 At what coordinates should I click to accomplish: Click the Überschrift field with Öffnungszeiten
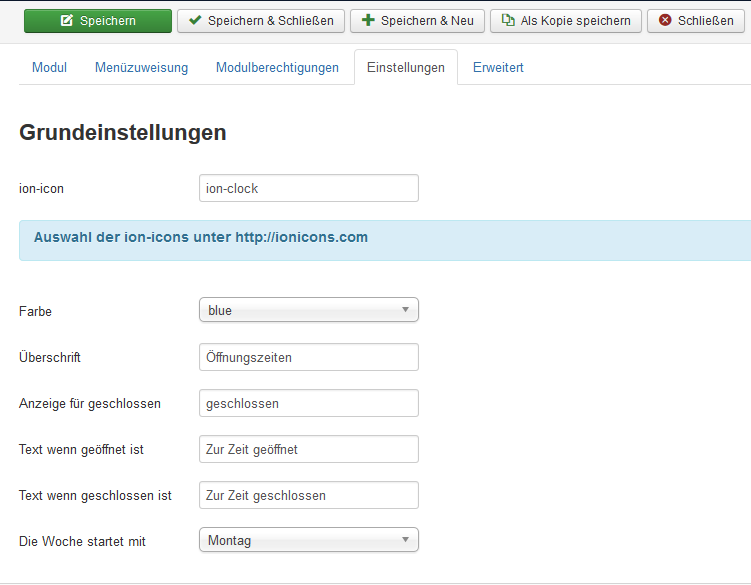coord(309,357)
